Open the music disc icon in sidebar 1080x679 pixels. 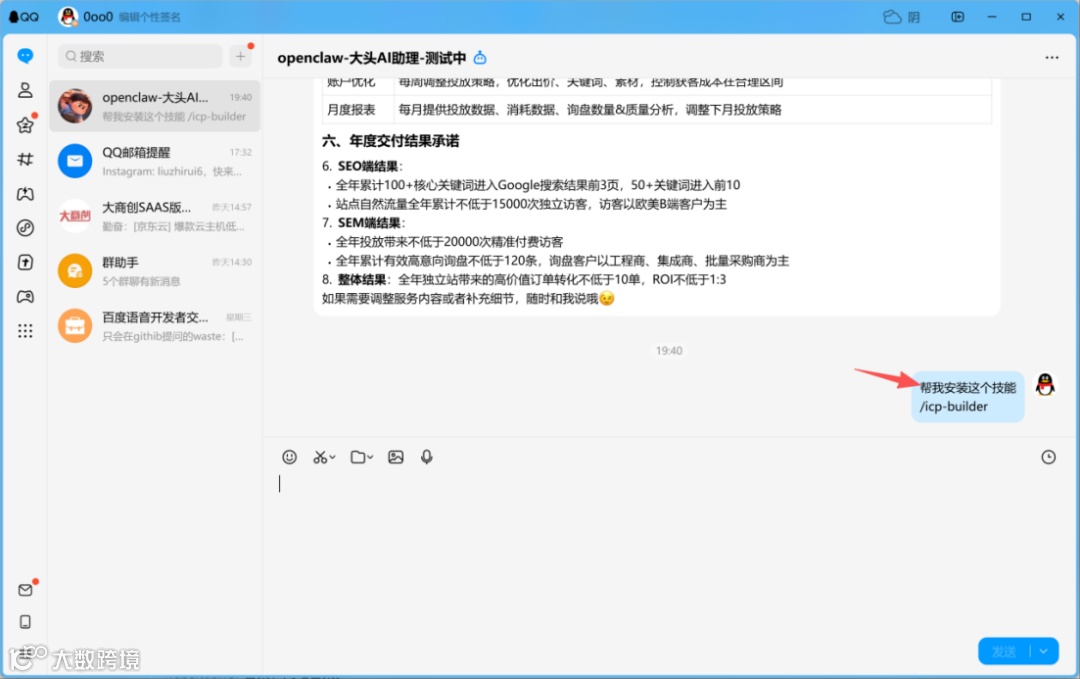(x=25, y=228)
